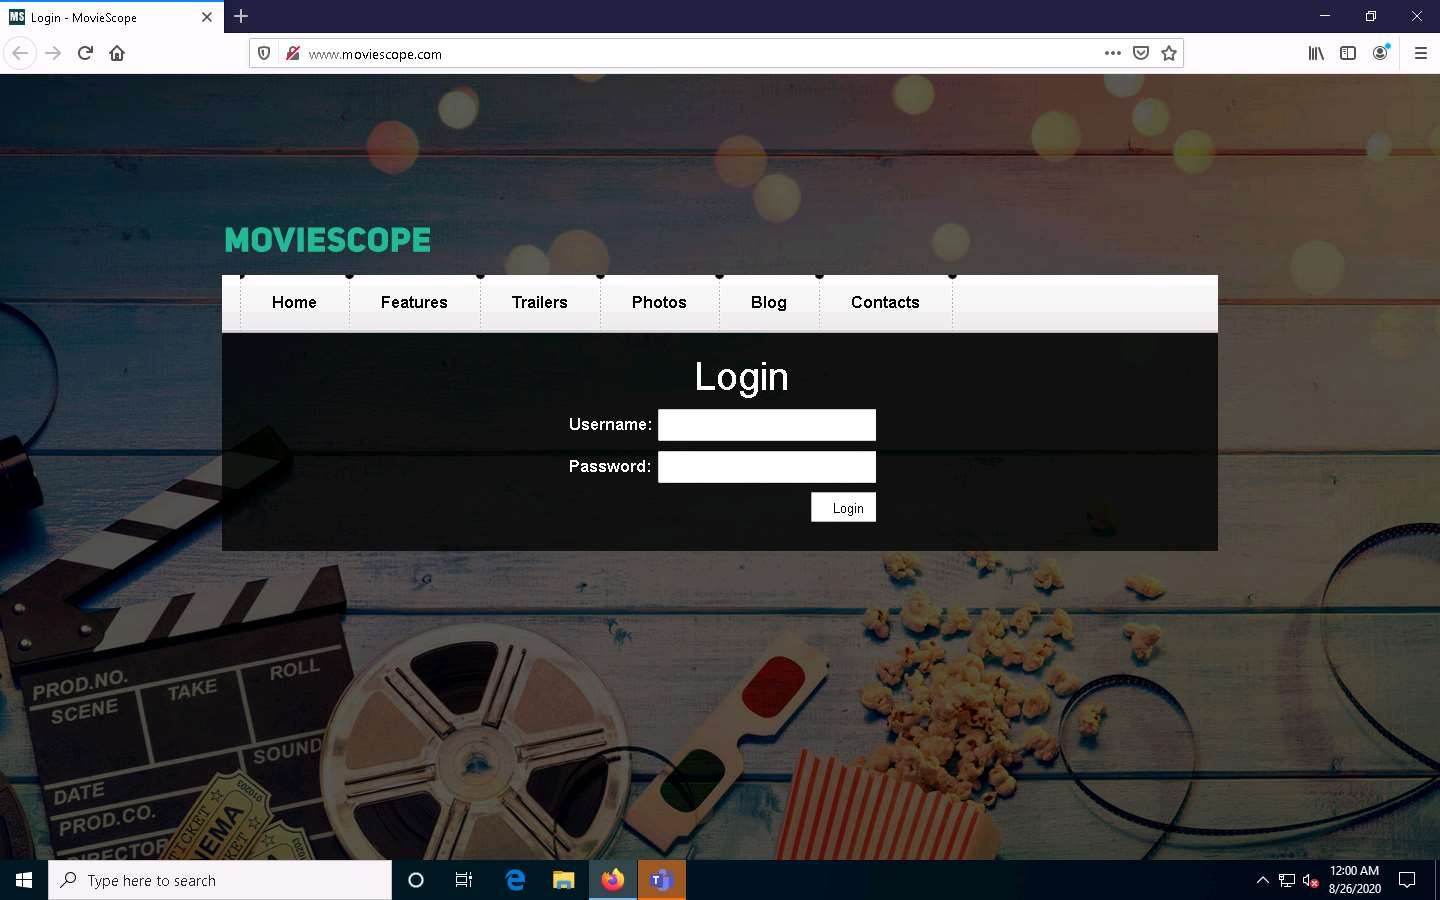Click the Login submit button
1440x900 pixels.
(843, 507)
